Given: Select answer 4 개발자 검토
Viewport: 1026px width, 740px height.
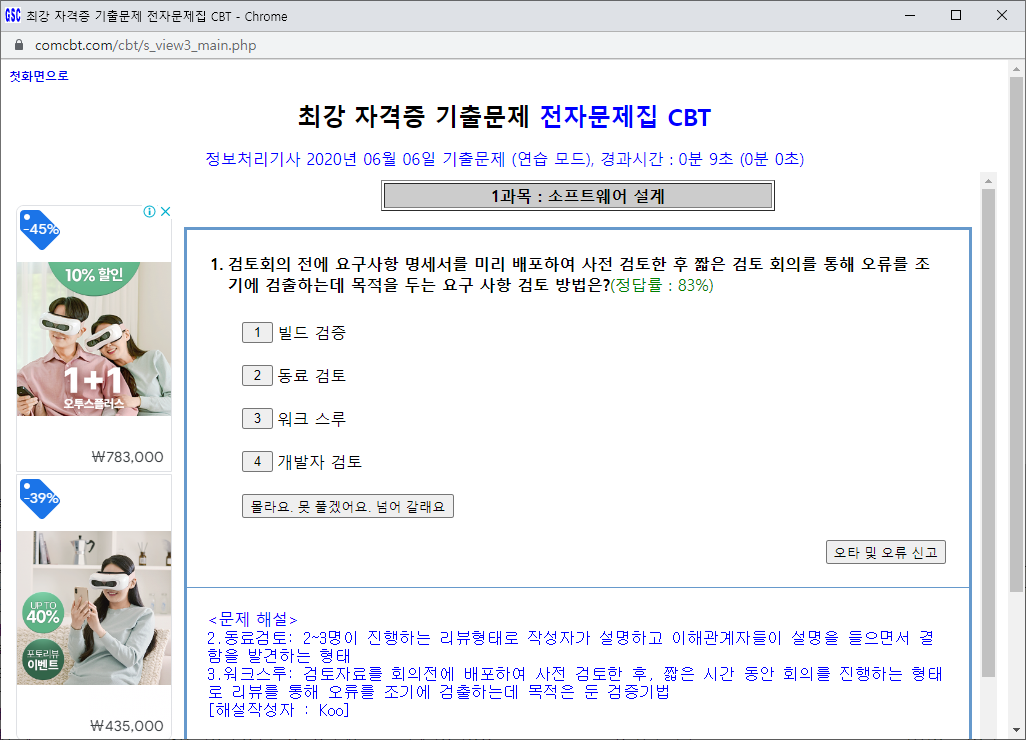Looking at the screenshot, I should [257, 461].
